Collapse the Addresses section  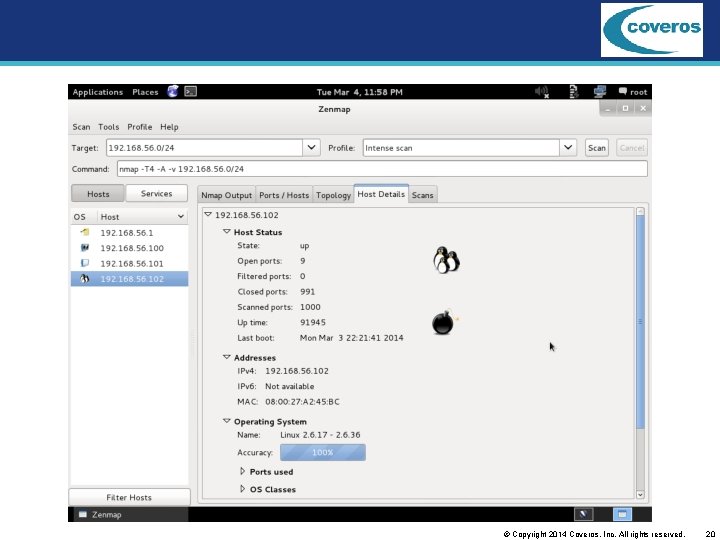(x=226, y=357)
